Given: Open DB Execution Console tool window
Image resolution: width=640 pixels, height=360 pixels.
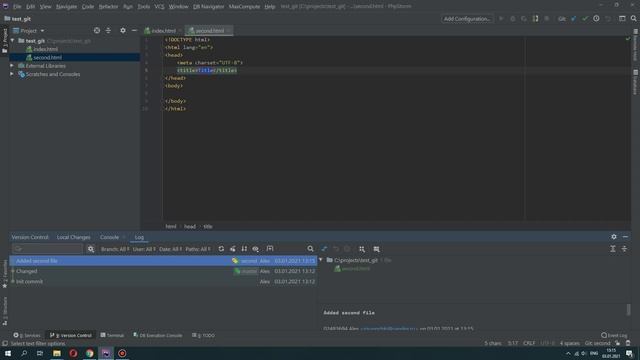Looking at the screenshot, I should pyautogui.click(x=158, y=335).
